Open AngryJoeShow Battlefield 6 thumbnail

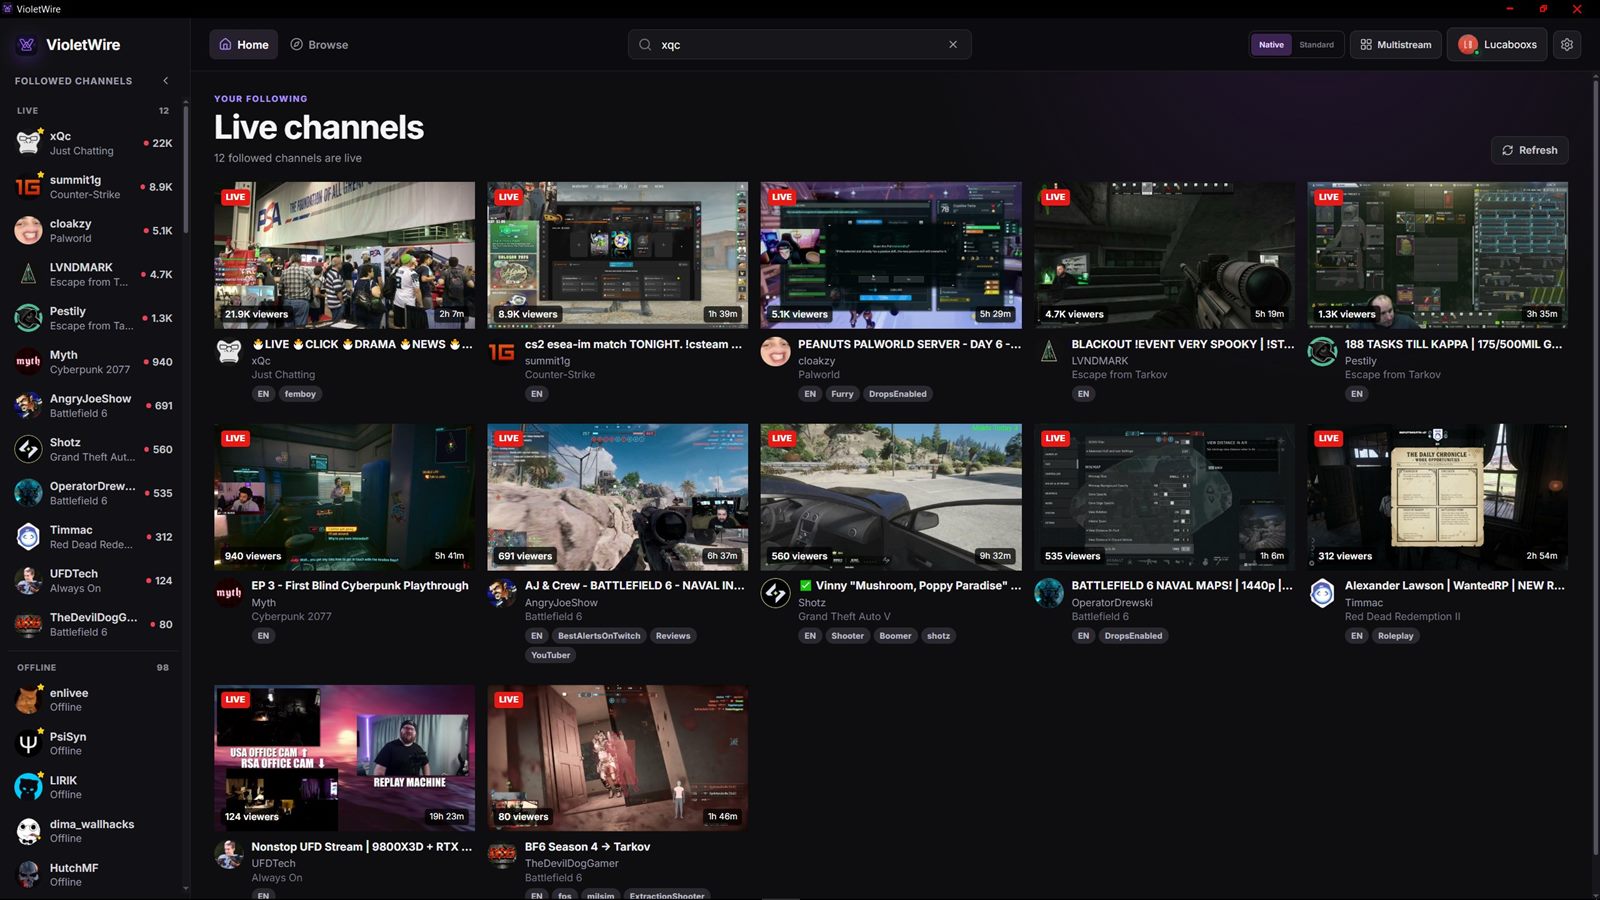[x=617, y=497]
